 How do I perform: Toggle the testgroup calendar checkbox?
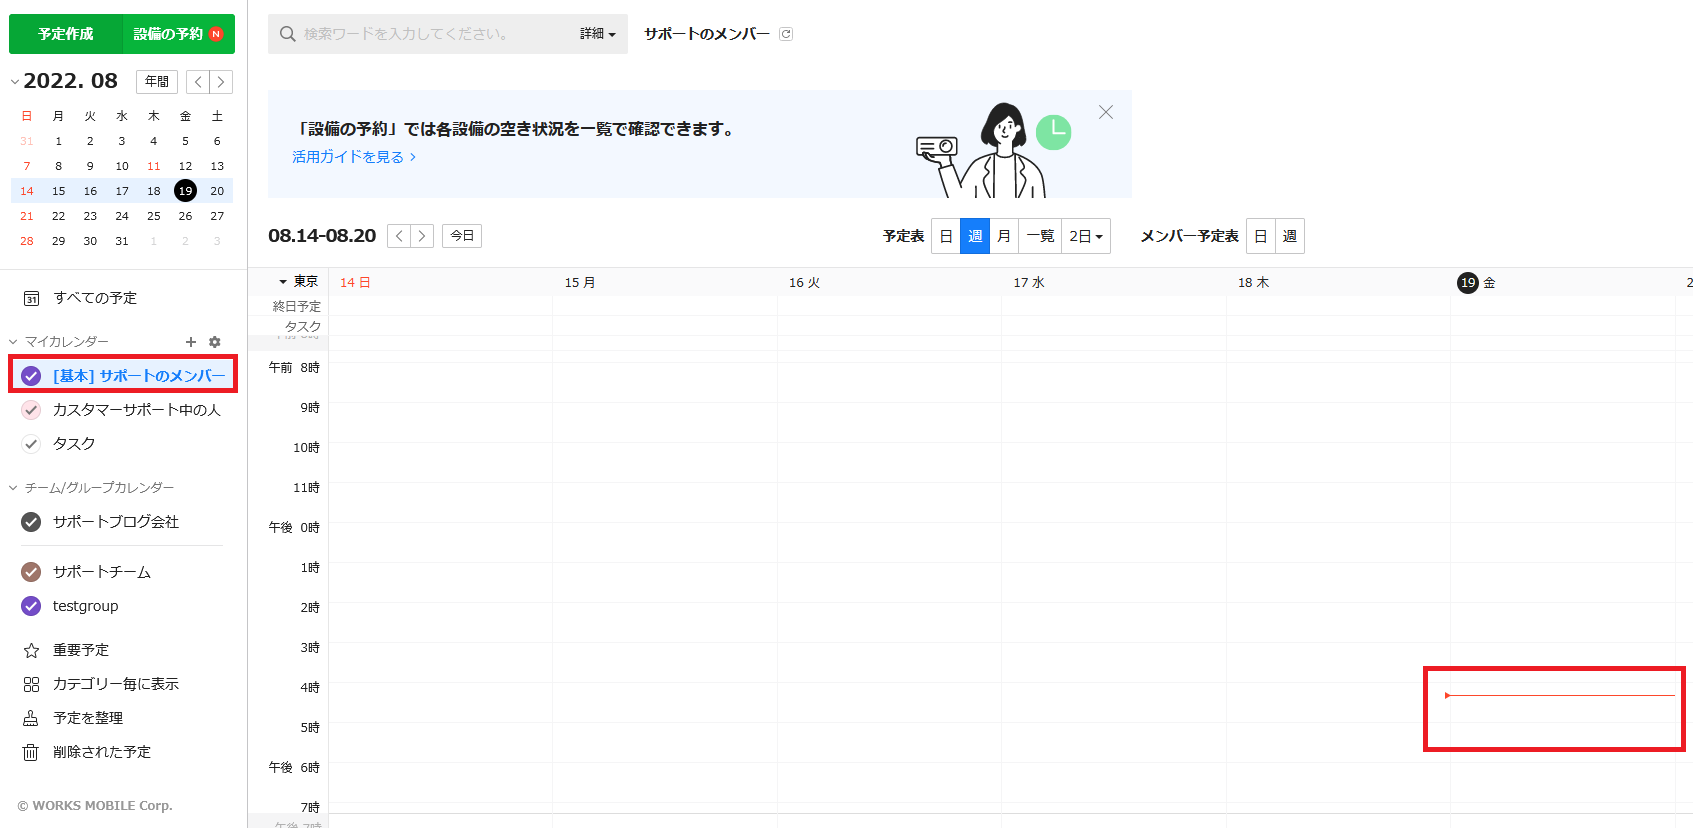click(31, 606)
